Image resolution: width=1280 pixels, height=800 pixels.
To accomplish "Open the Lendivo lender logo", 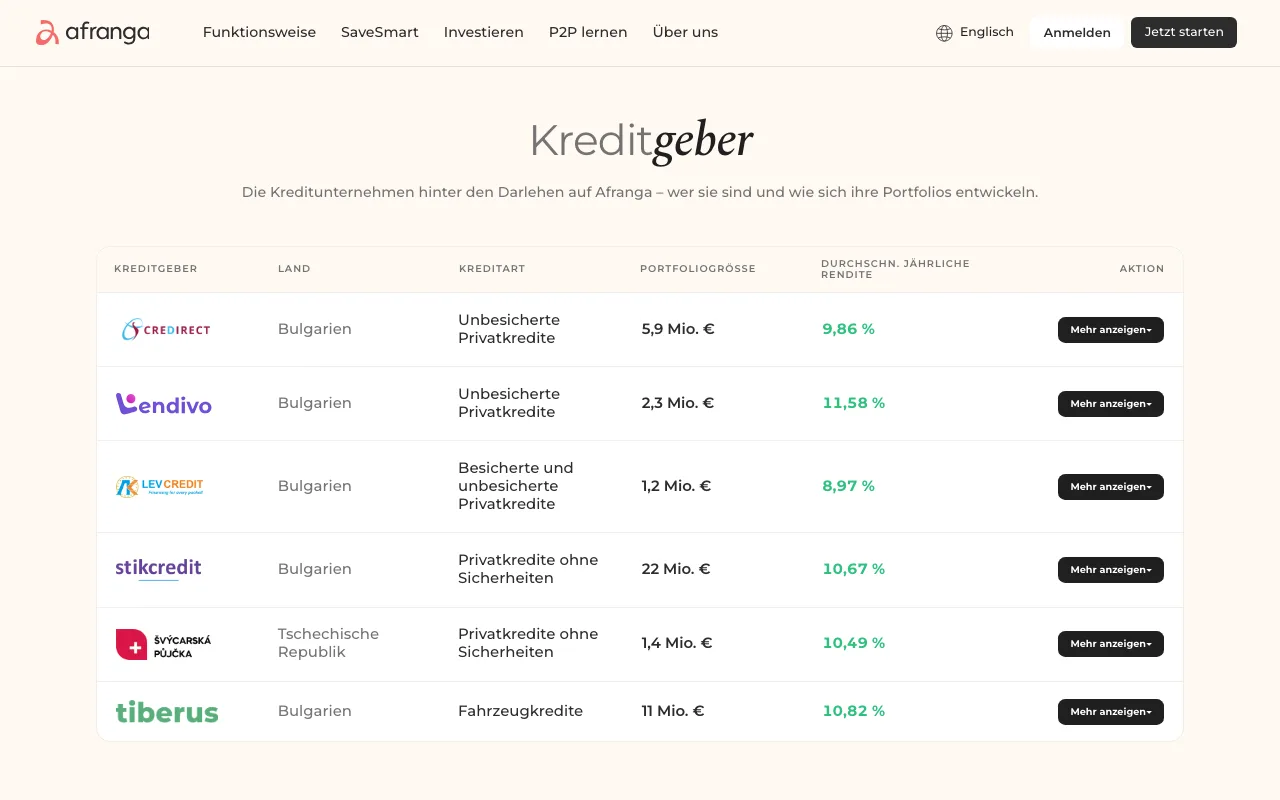I will (x=164, y=403).
